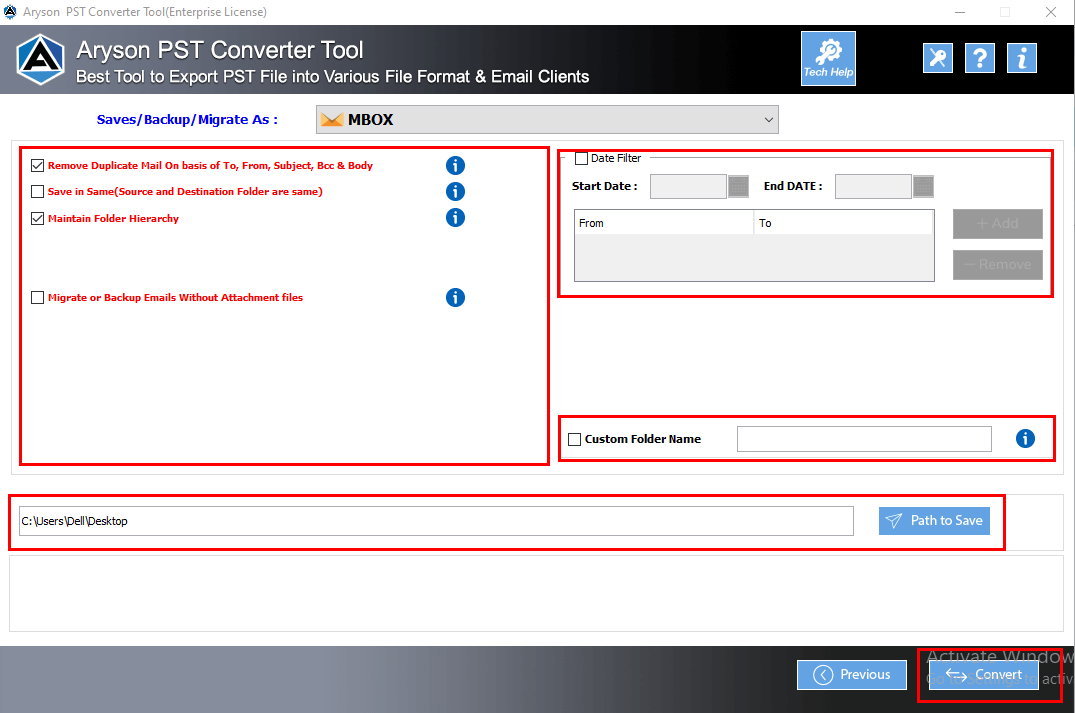Expand the MBOX save format dropdown
The width and height of the screenshot is (1075, 713).
pos(547,119)
